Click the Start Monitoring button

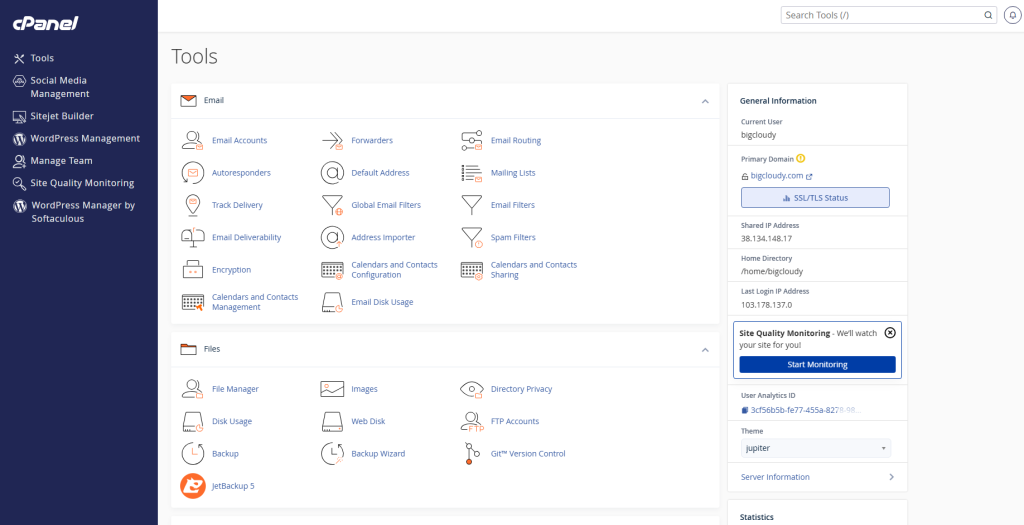pos(818,364)
